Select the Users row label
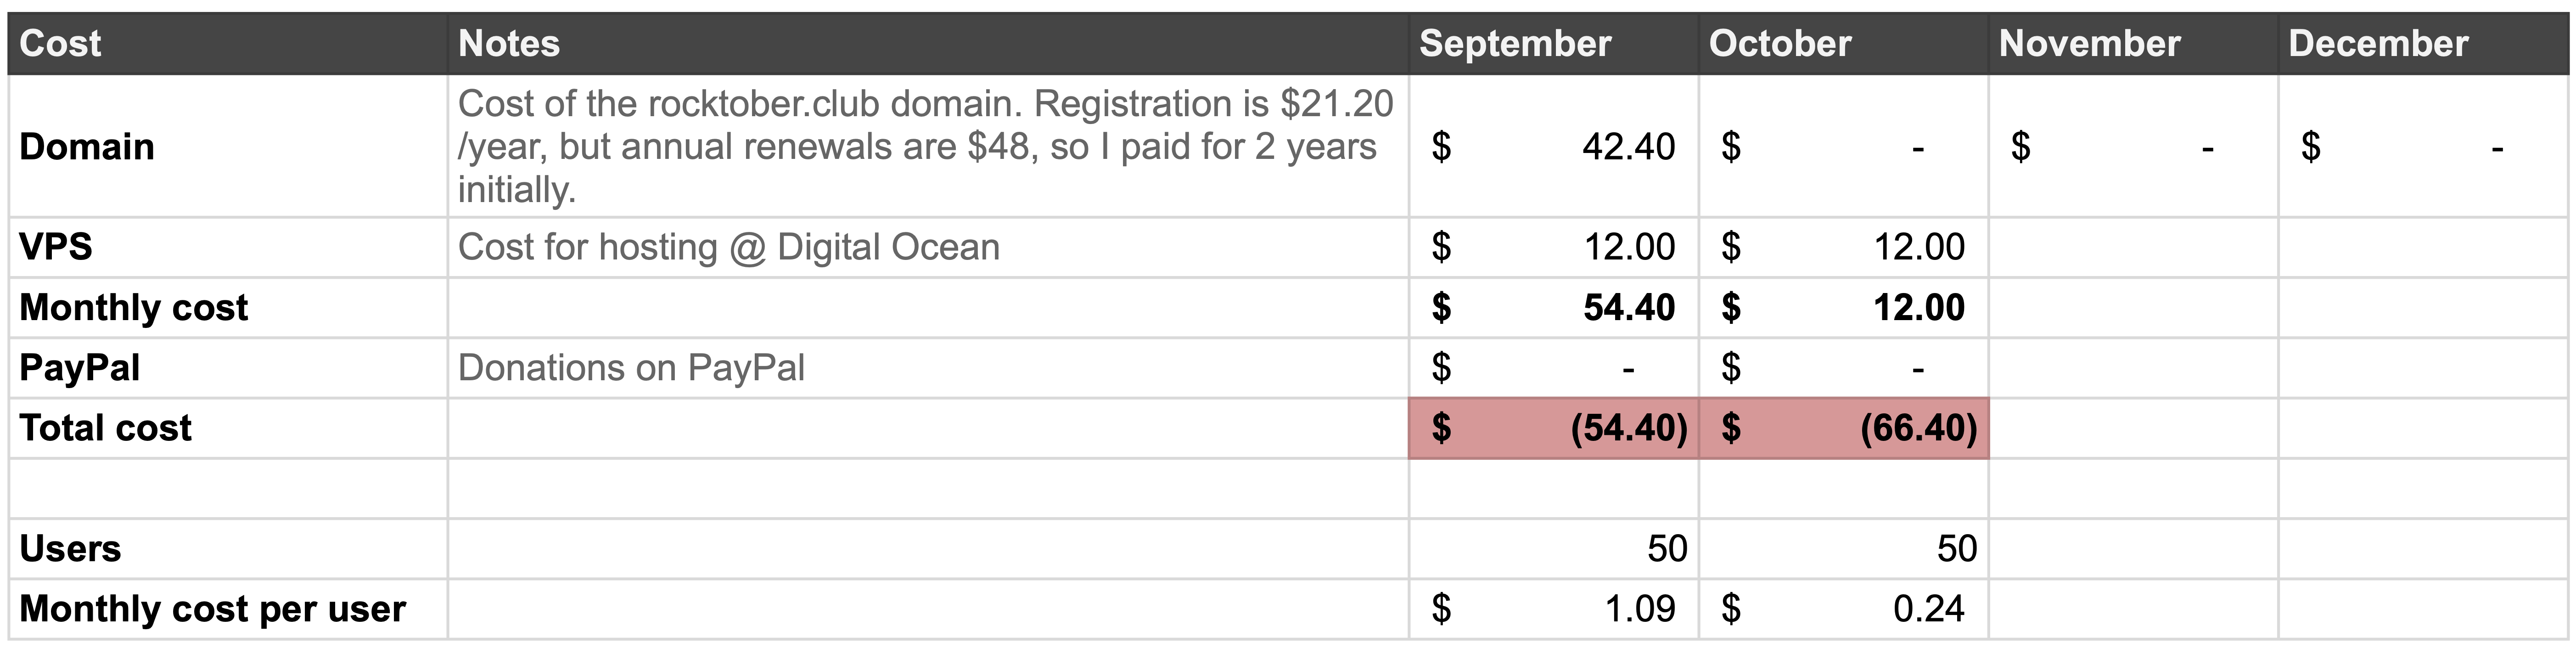The image size is (2576, 654). click(x=228, y=549)
